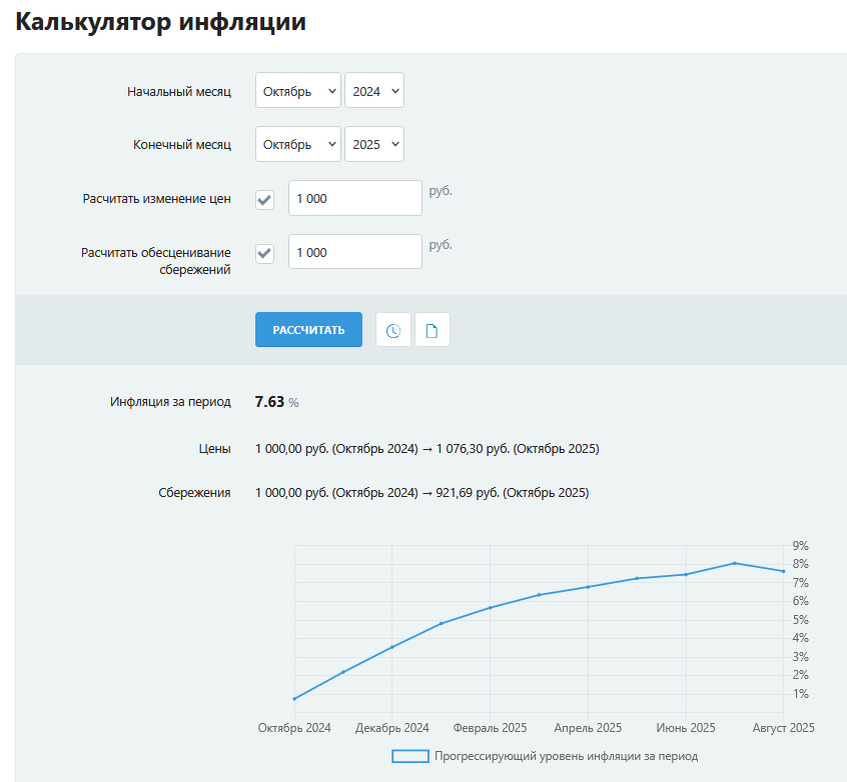Select the savings amount input field
Viewport: 847px width, 782px height.
(354, 251)
